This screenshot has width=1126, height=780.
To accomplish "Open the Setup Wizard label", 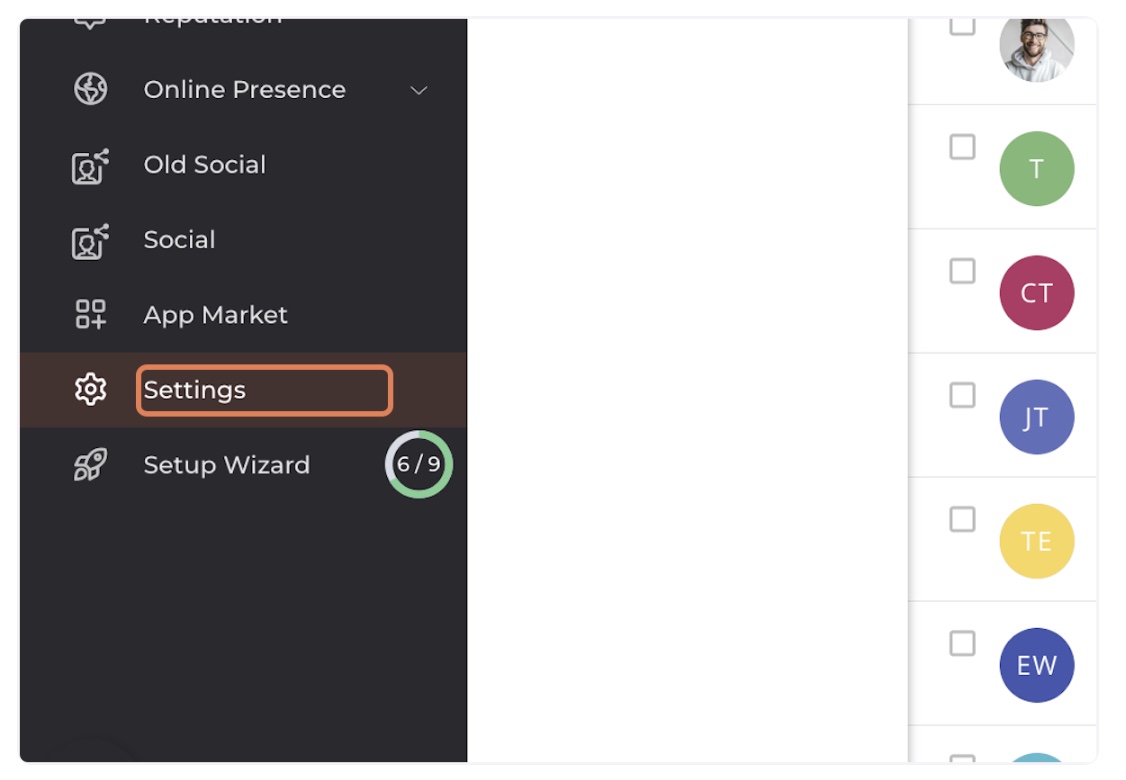I will [226, 465].
